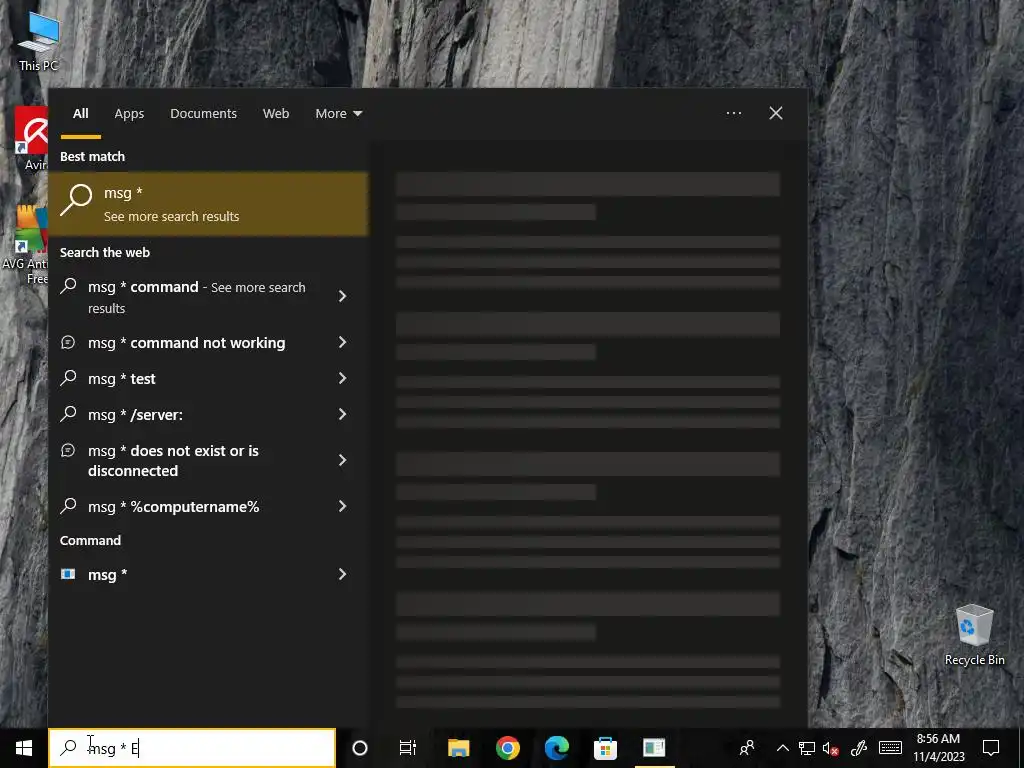Switch to the running app on taskbar

tap(654, 748)
